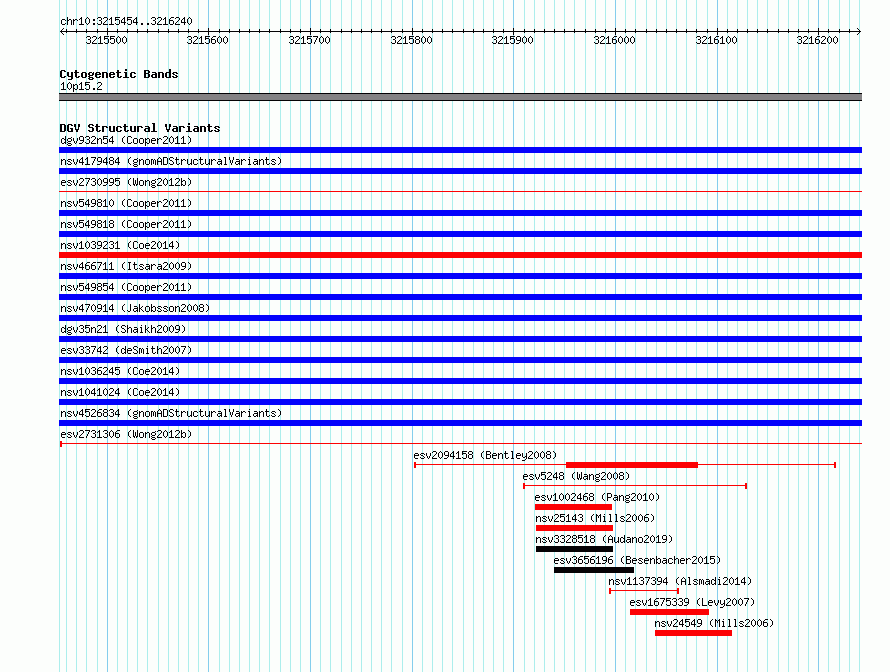
Task: Click the black bar under nsv3328518
Action: click(x=574, y=549)
